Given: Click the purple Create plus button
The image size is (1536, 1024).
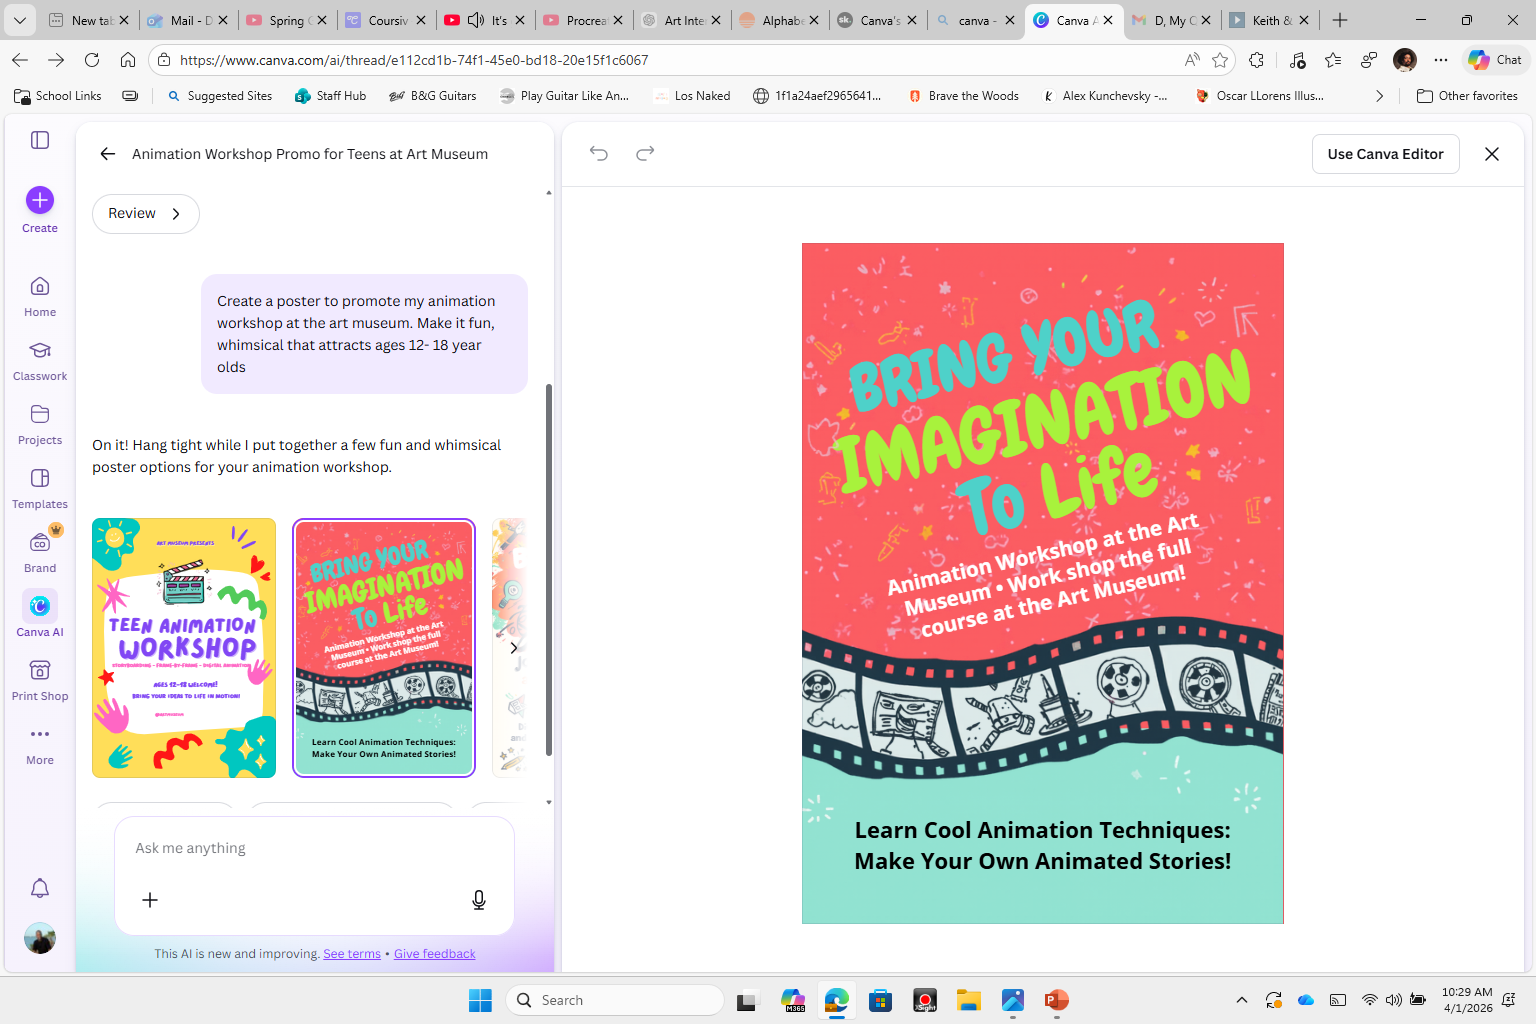Looking at the screenshot, I should 40,200.
